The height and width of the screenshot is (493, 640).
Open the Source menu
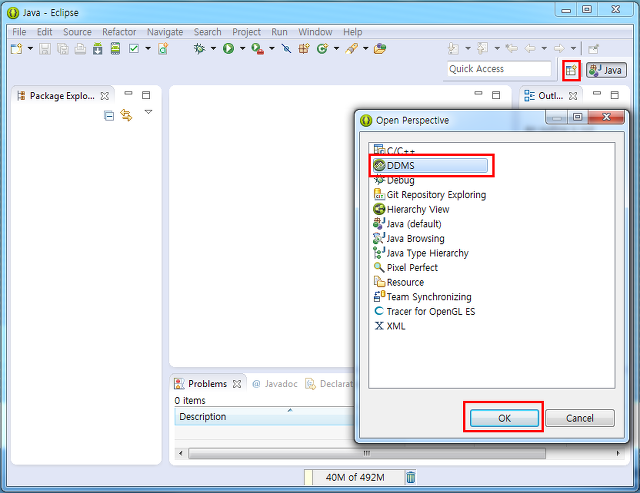tap(77, 32)
